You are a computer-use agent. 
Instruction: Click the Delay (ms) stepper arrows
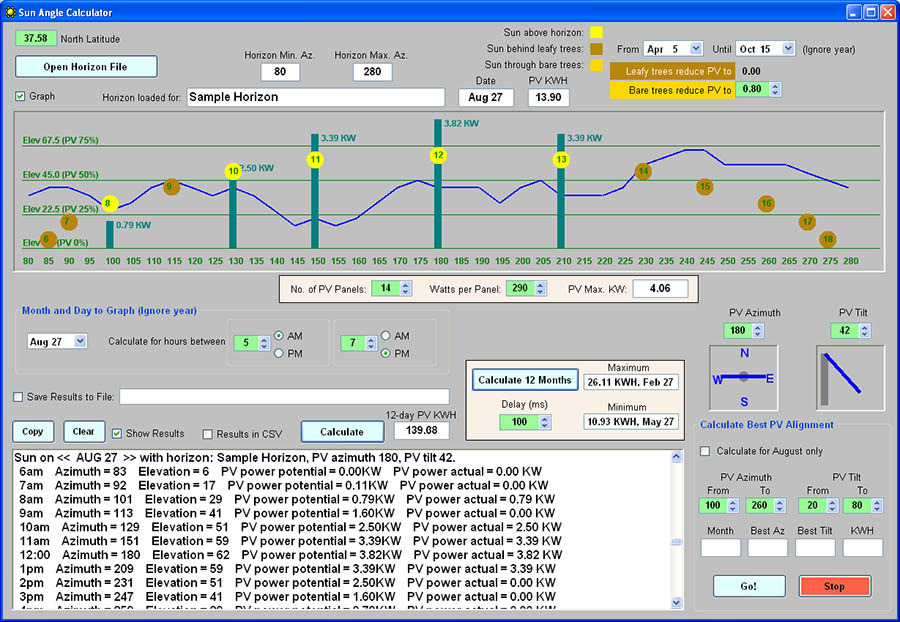point(545,422)
